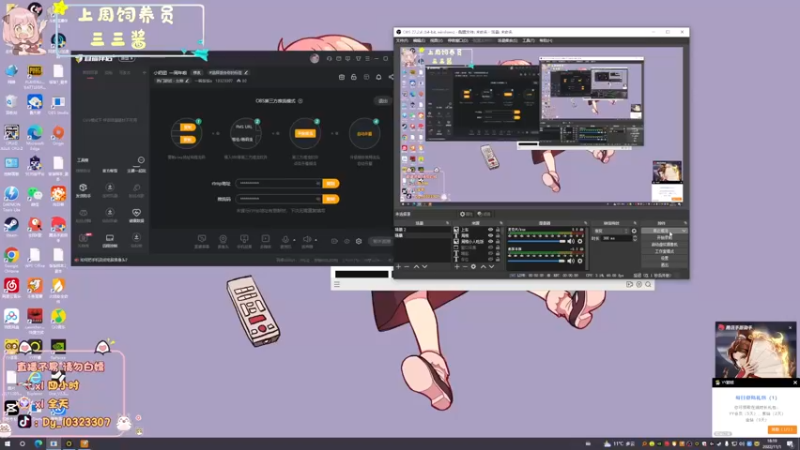800x450 pixels.
Task: Remove selected scene with minus icon in OBS
Action: 407,266
